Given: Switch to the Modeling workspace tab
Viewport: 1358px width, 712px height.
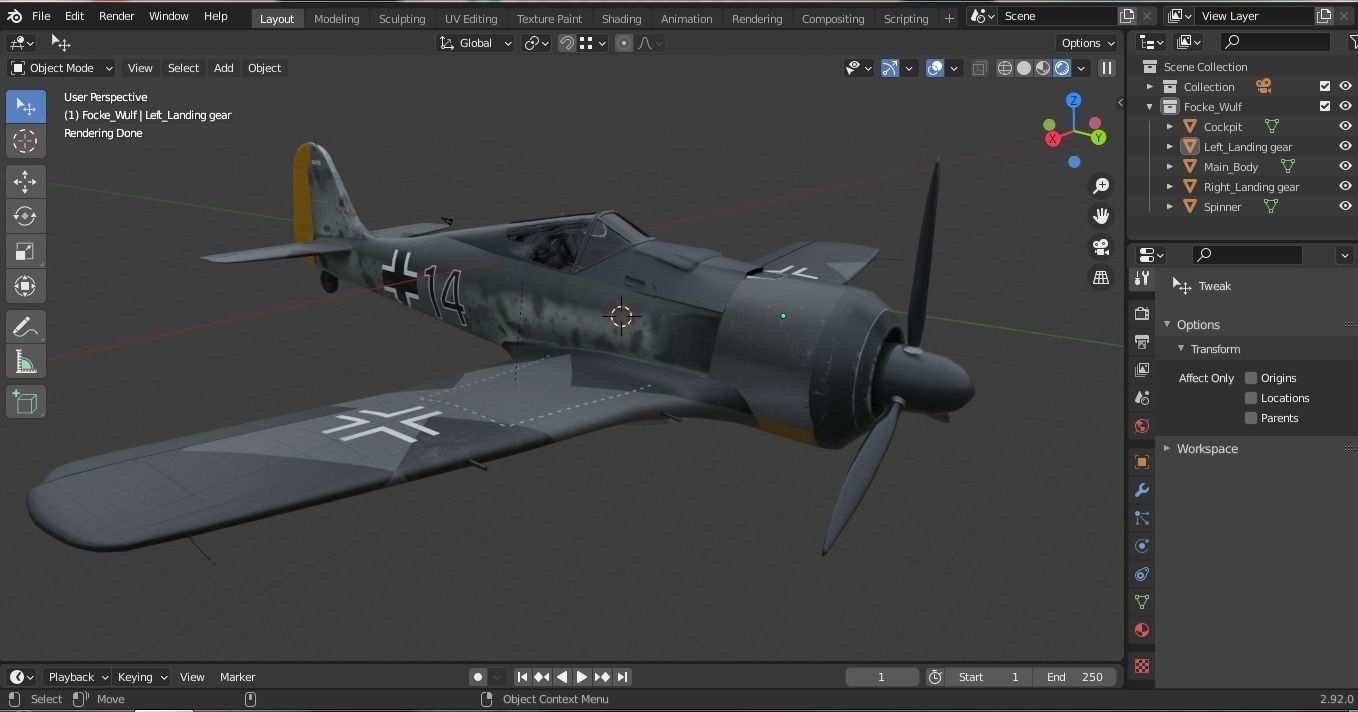Looking at the screenshot, I should click(336, 18).
